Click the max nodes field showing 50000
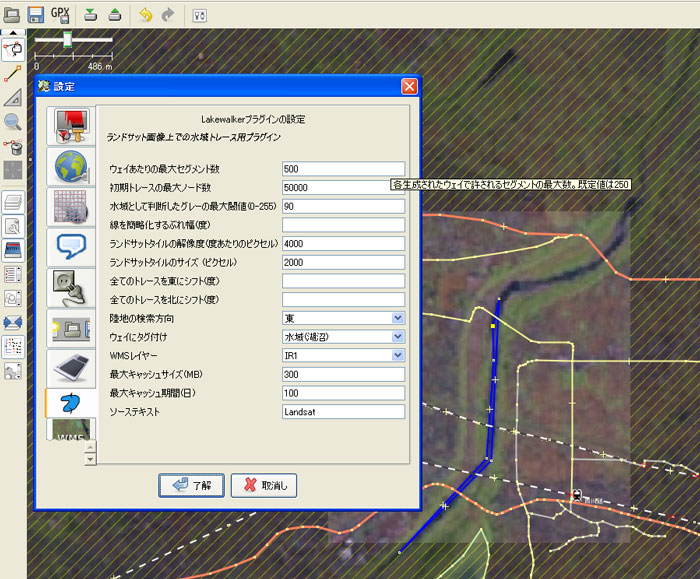 click(x=343, y=187)
